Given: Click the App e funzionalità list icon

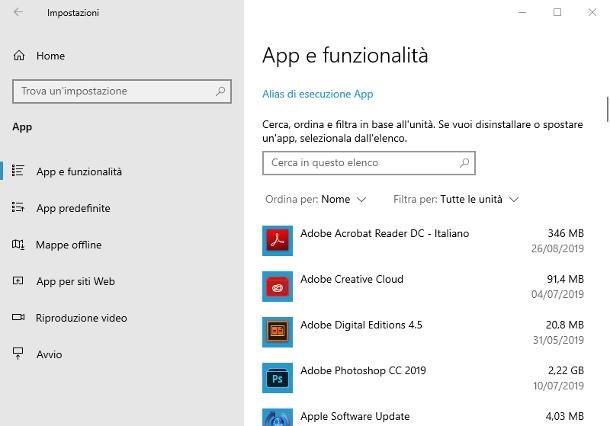Looking at the screenshot, I should [x=18, y=171].
